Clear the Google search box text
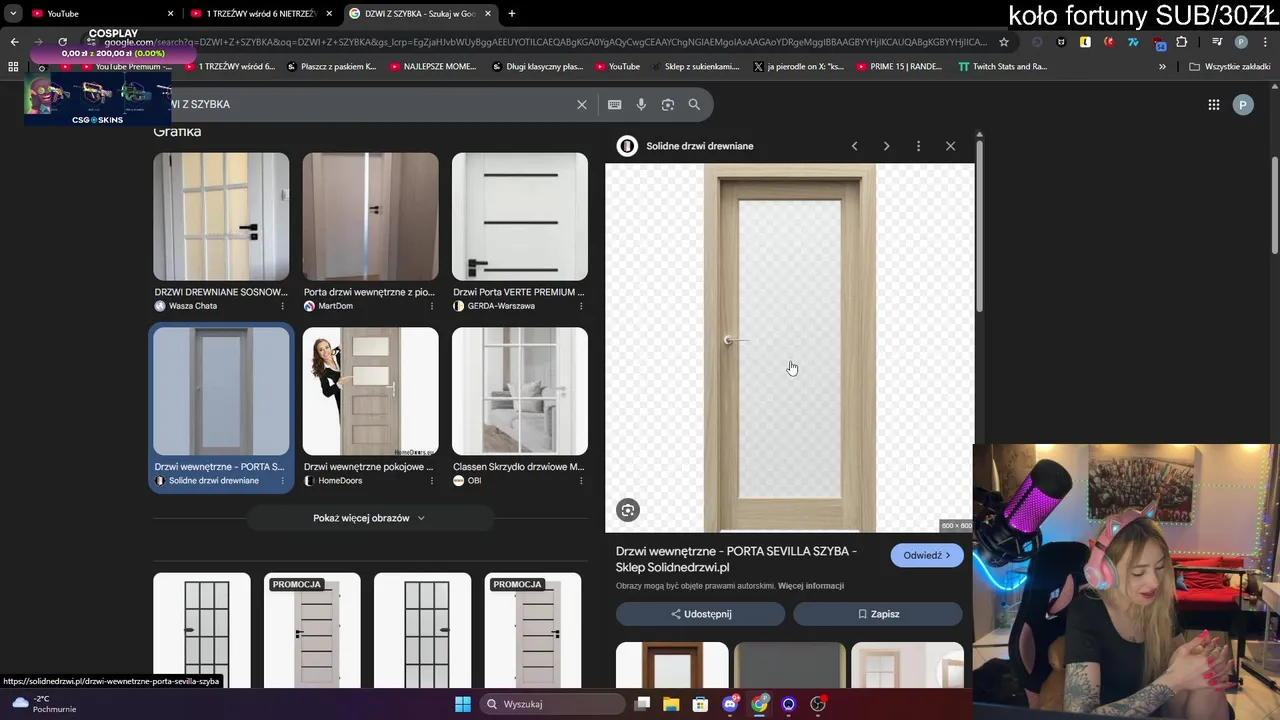1280x720 pixels. [581, 104]
